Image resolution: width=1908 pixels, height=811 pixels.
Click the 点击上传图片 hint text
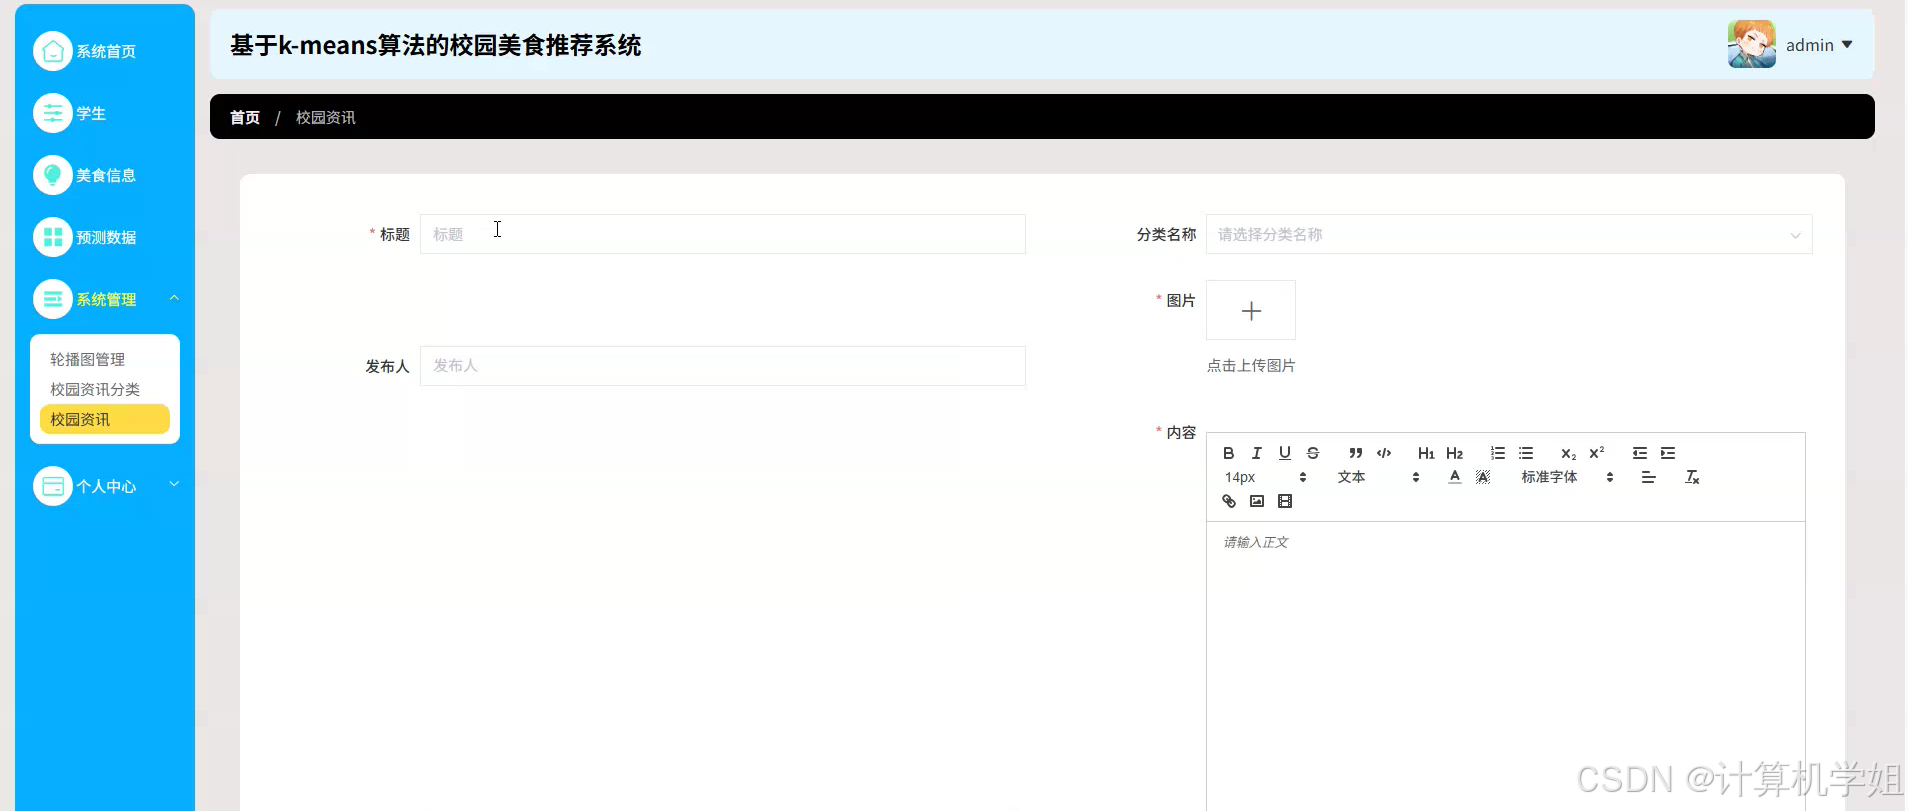click(x=1251, y=366)
